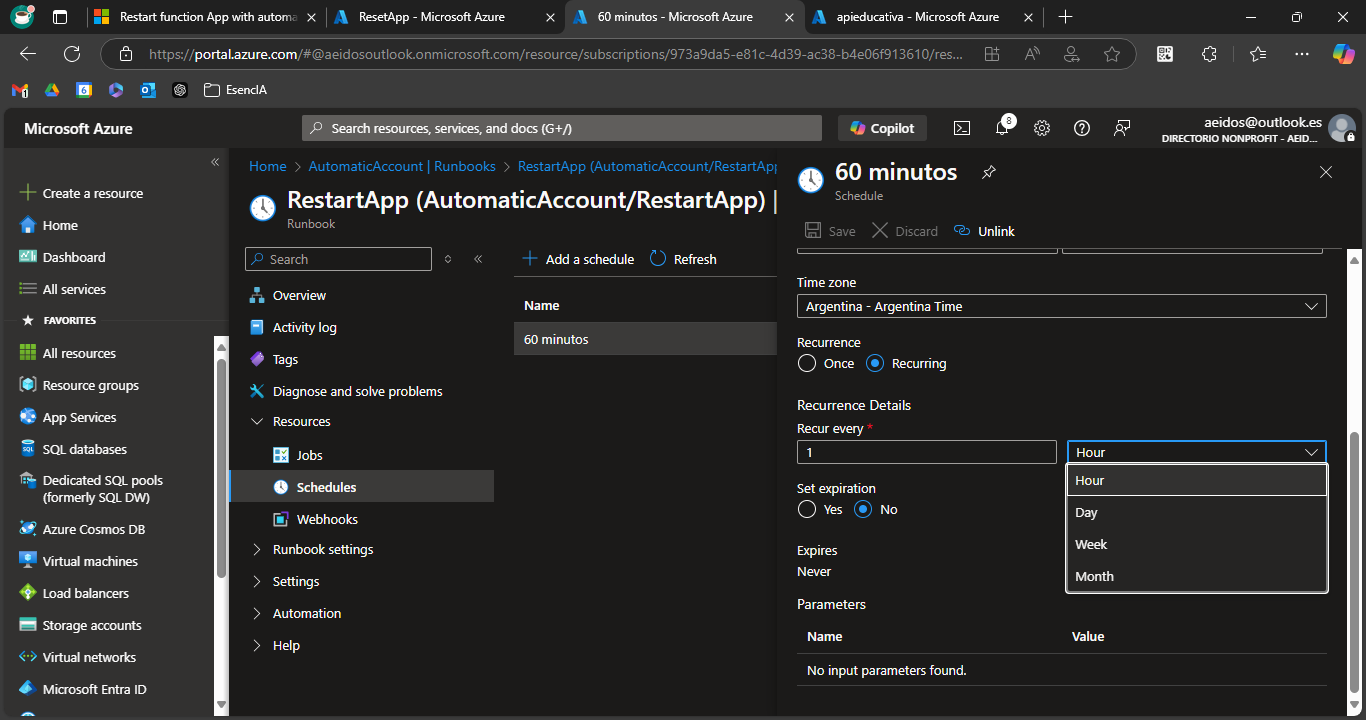Screen dimensions: 1366x720
Task: Open the notifications bell icon
Action: click(1003, 127)
